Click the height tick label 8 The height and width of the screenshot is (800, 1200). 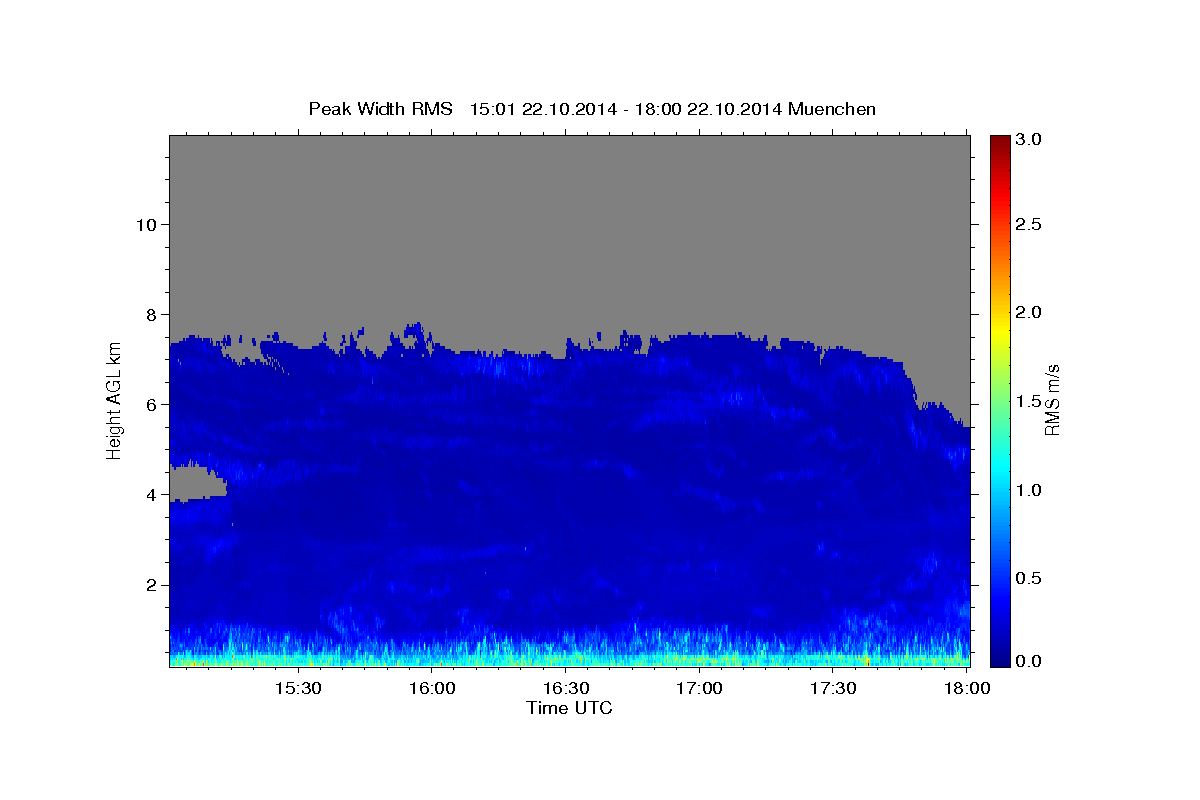click(150, 314)
